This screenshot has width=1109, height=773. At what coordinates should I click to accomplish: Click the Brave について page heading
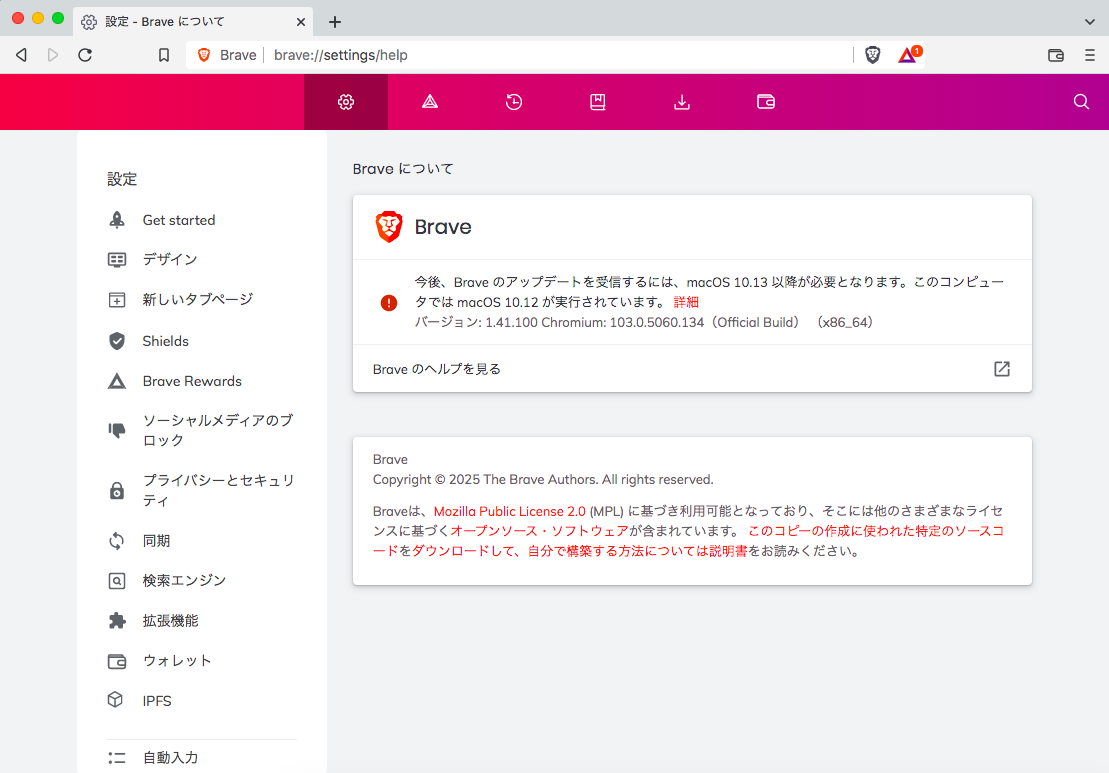[x=403, y=168]
